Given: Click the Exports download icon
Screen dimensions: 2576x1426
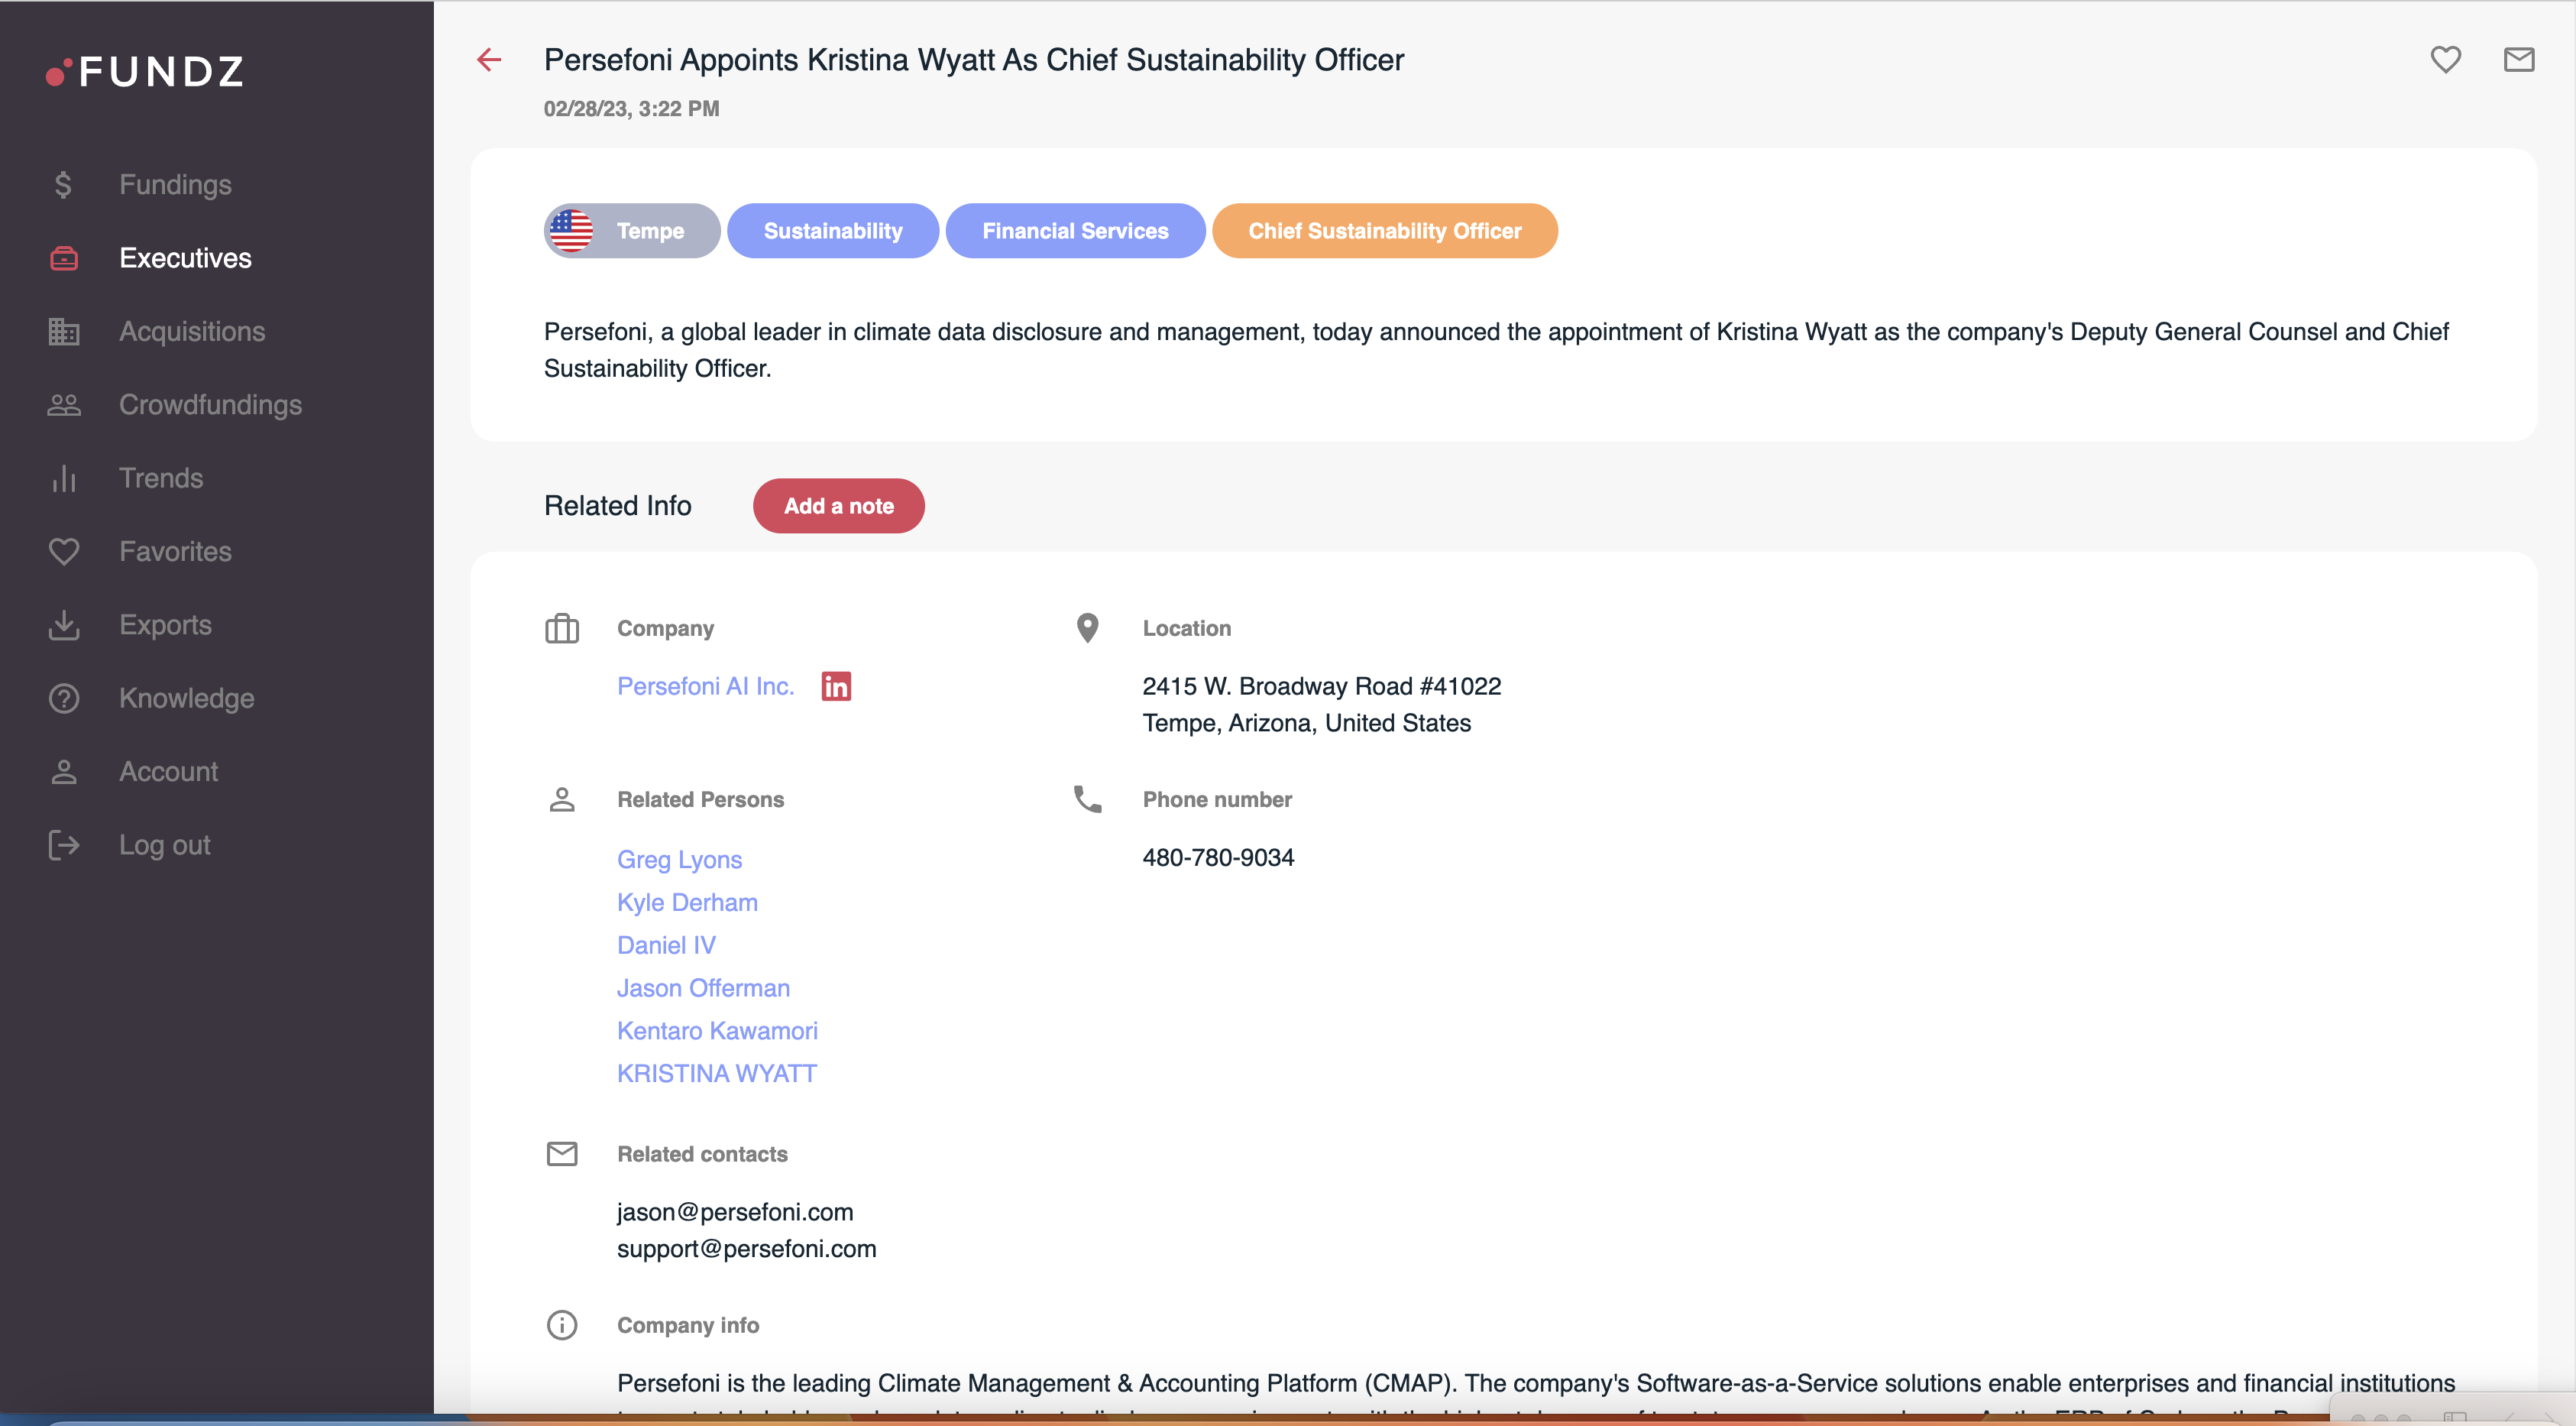Looking at the screenshot, I should 63,625.
